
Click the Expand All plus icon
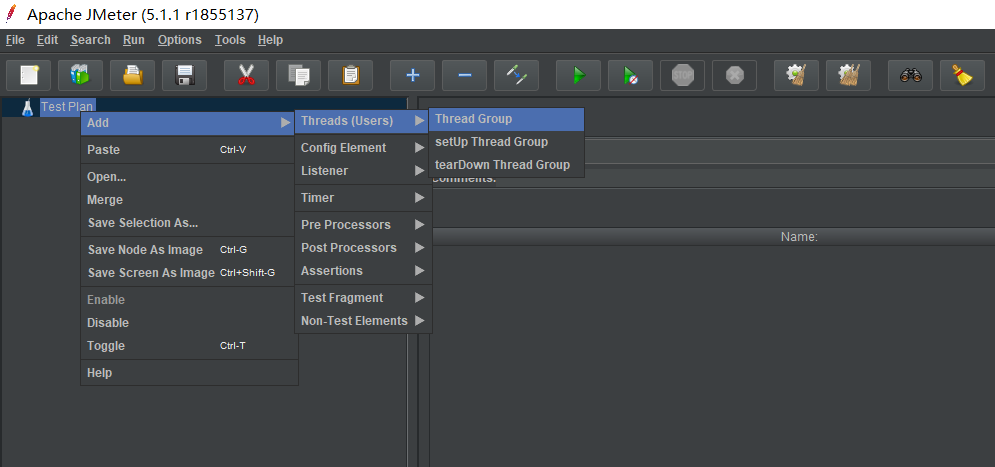(x=412, y=76)
